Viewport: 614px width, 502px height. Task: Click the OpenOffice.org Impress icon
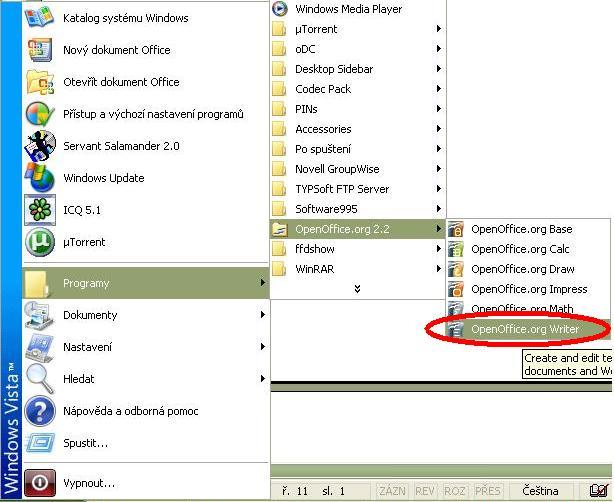tap(456, 289)
